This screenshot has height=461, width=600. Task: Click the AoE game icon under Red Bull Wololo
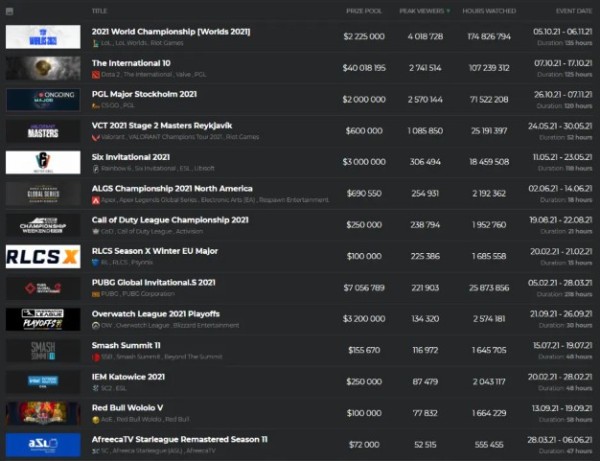(96, 420)
